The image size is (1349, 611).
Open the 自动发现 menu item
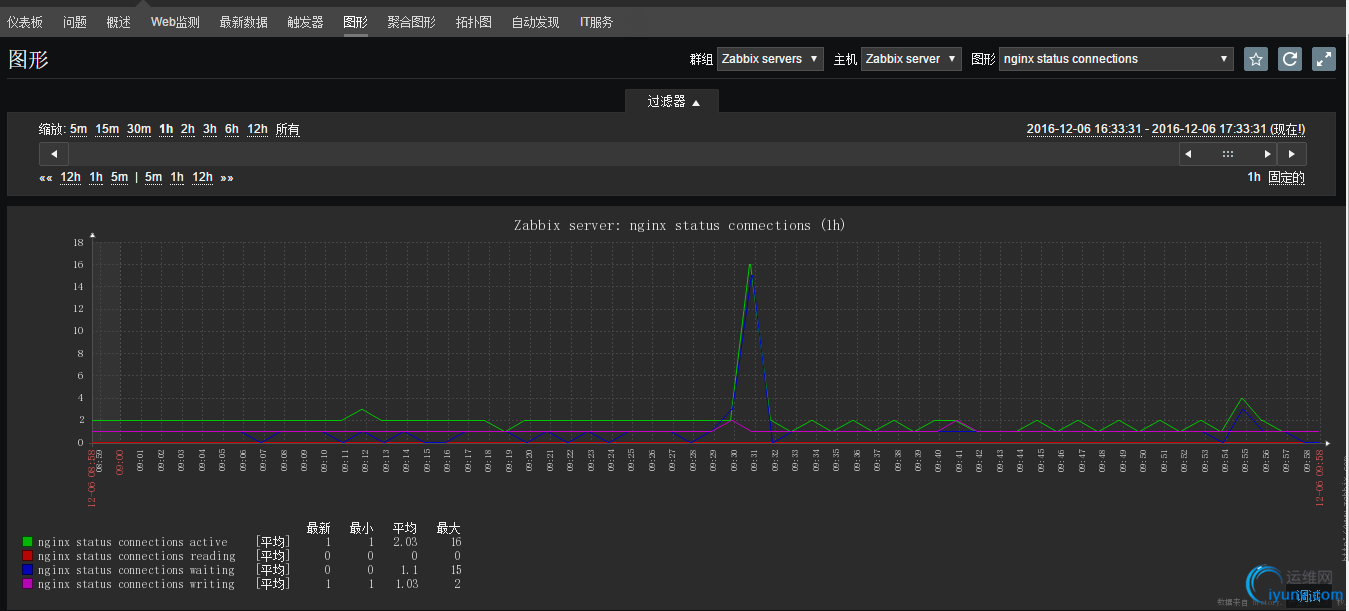(536, 22)
